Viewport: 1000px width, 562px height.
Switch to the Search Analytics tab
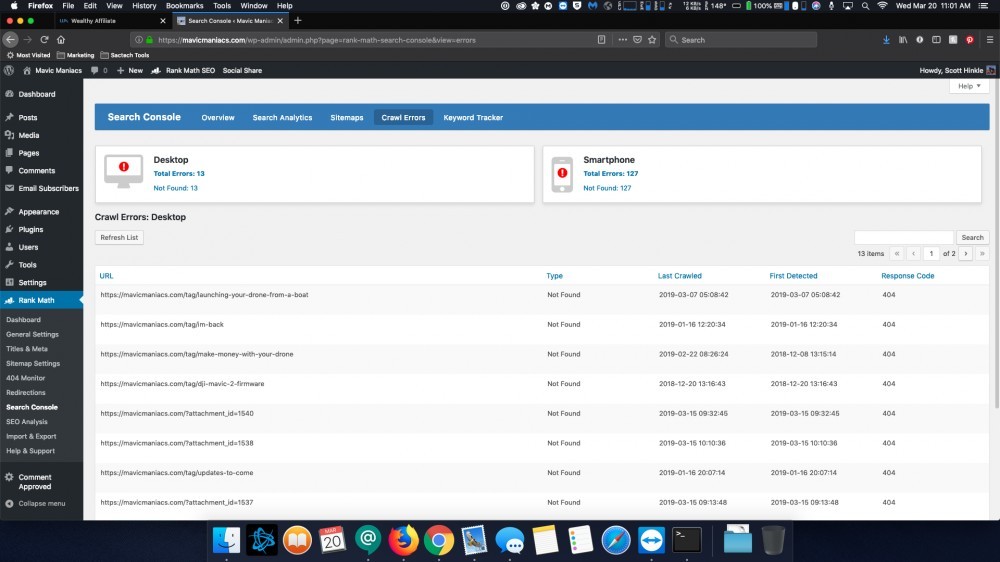pyautogui.click(x=282, y=117)
